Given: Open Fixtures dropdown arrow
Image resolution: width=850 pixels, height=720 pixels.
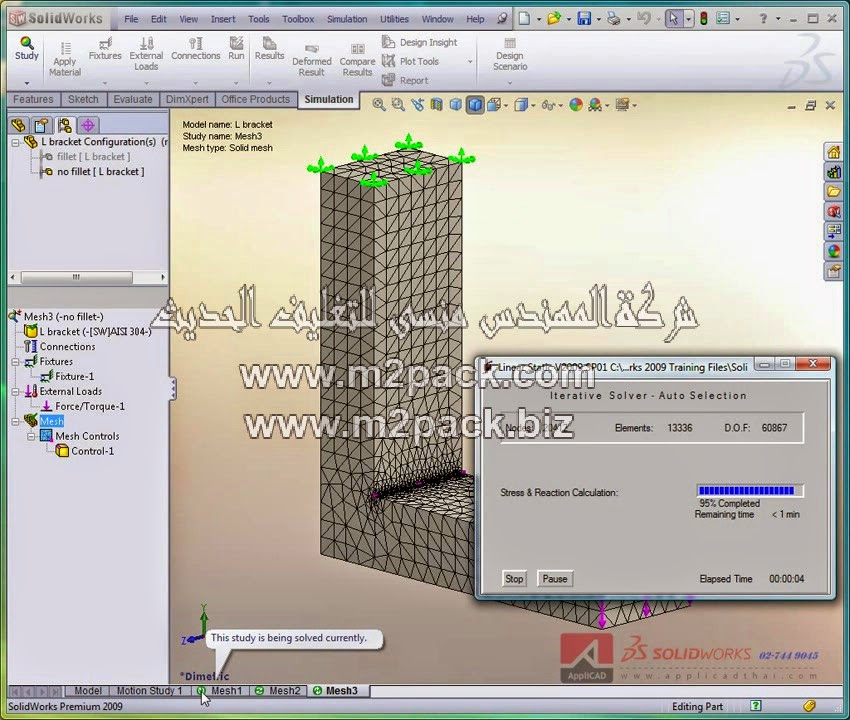Looking at the screenshot, I should [x=105, y=83].
